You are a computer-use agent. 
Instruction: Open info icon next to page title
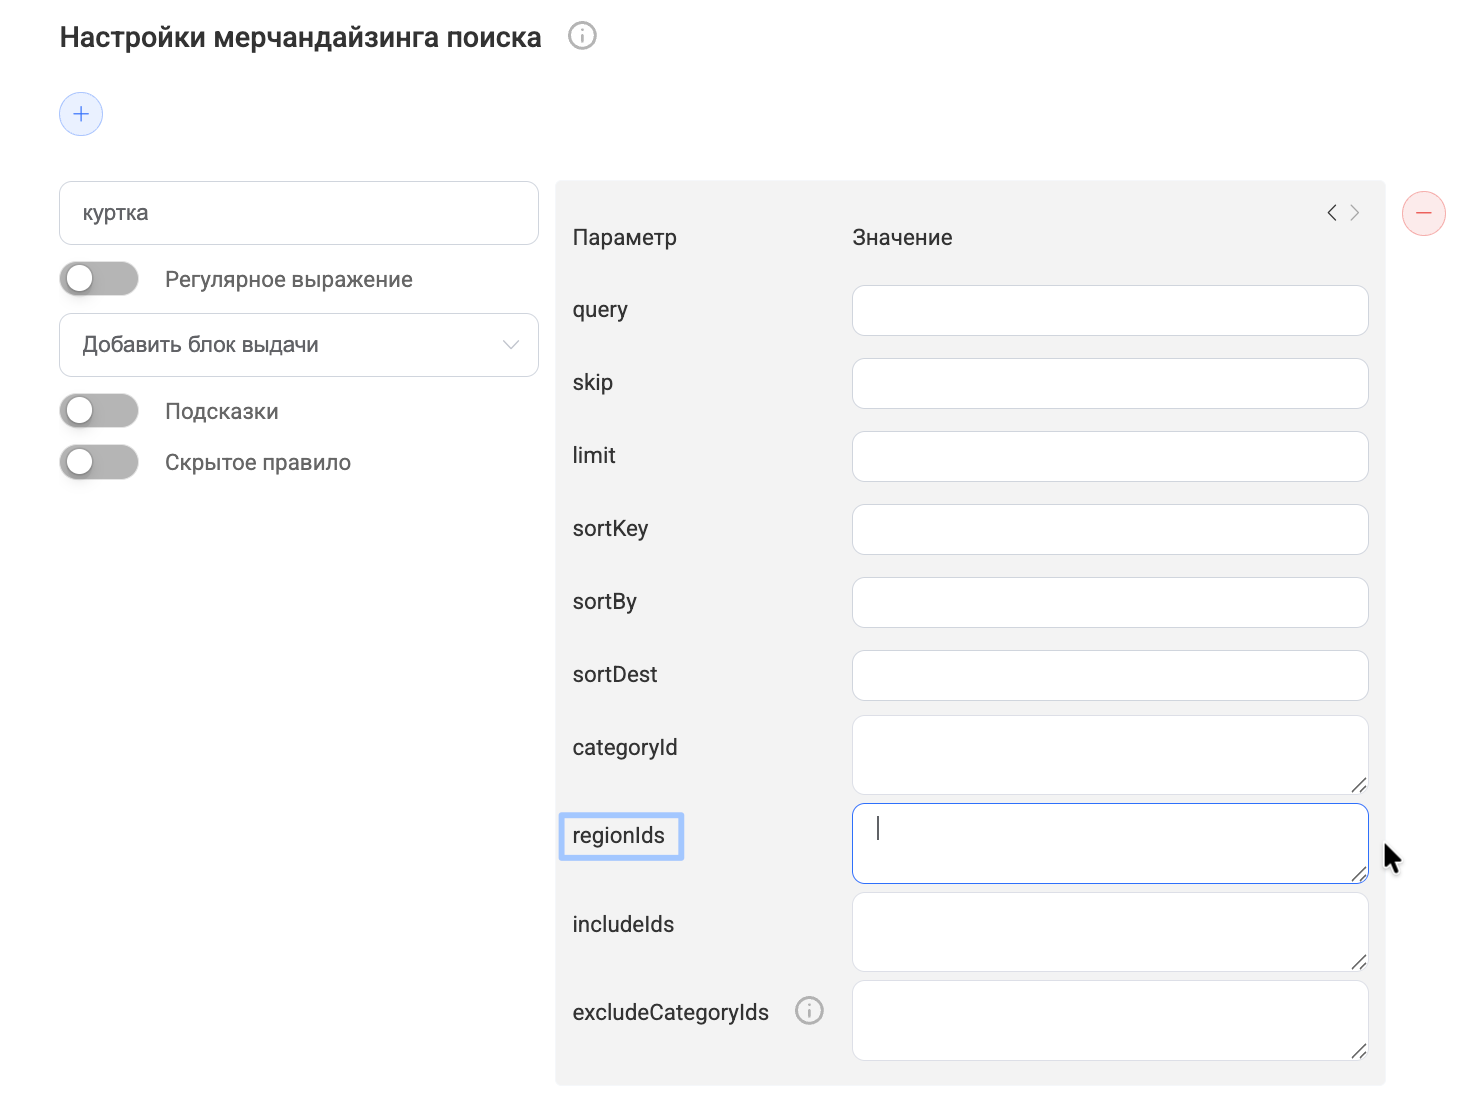[x=582, y=36]
